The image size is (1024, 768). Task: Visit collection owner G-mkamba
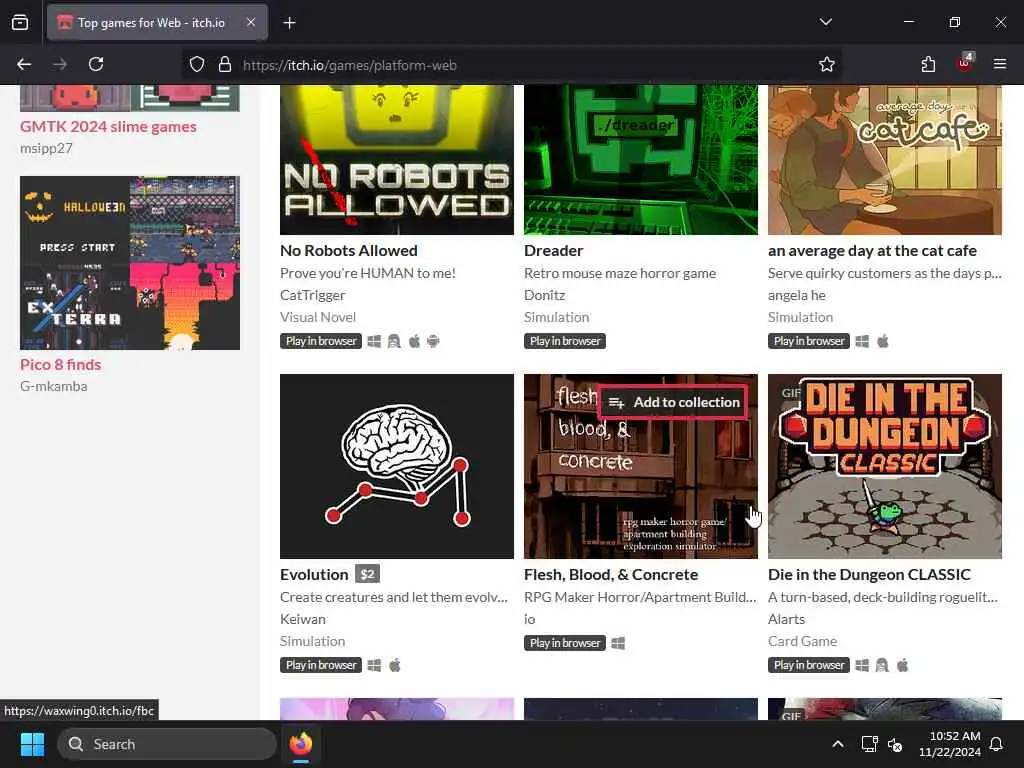tap(54, 386)
